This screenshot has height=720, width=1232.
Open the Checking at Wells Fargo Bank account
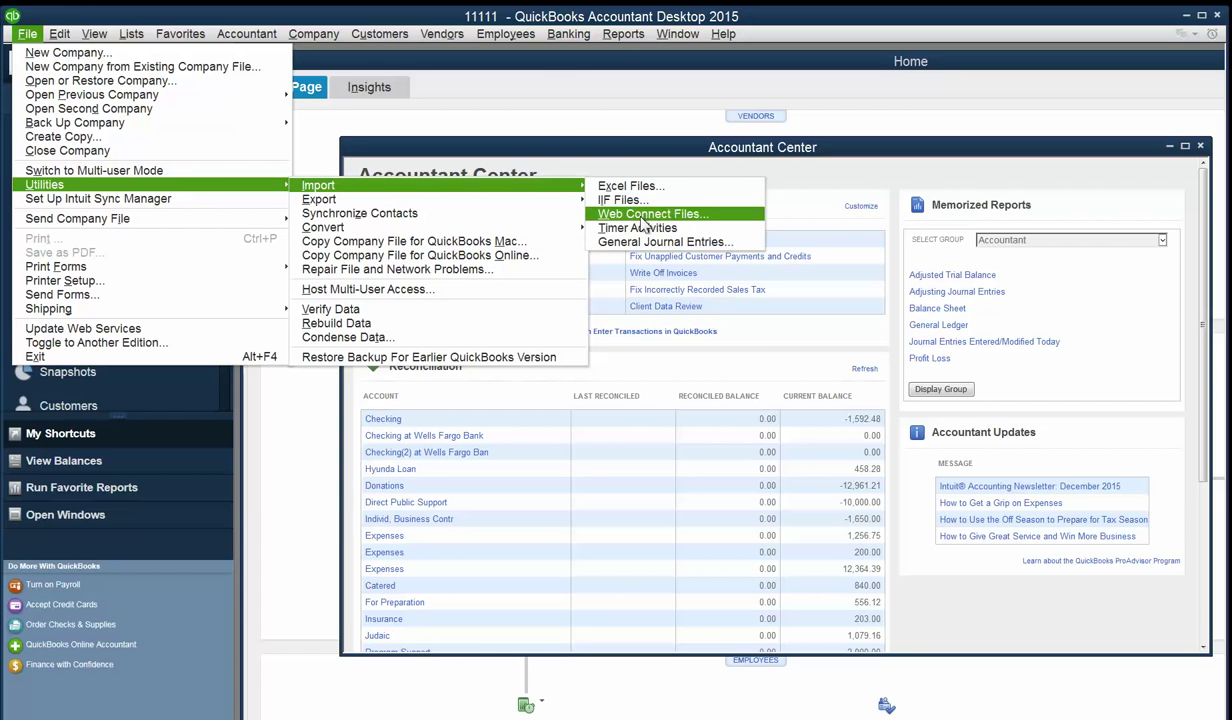424,436
